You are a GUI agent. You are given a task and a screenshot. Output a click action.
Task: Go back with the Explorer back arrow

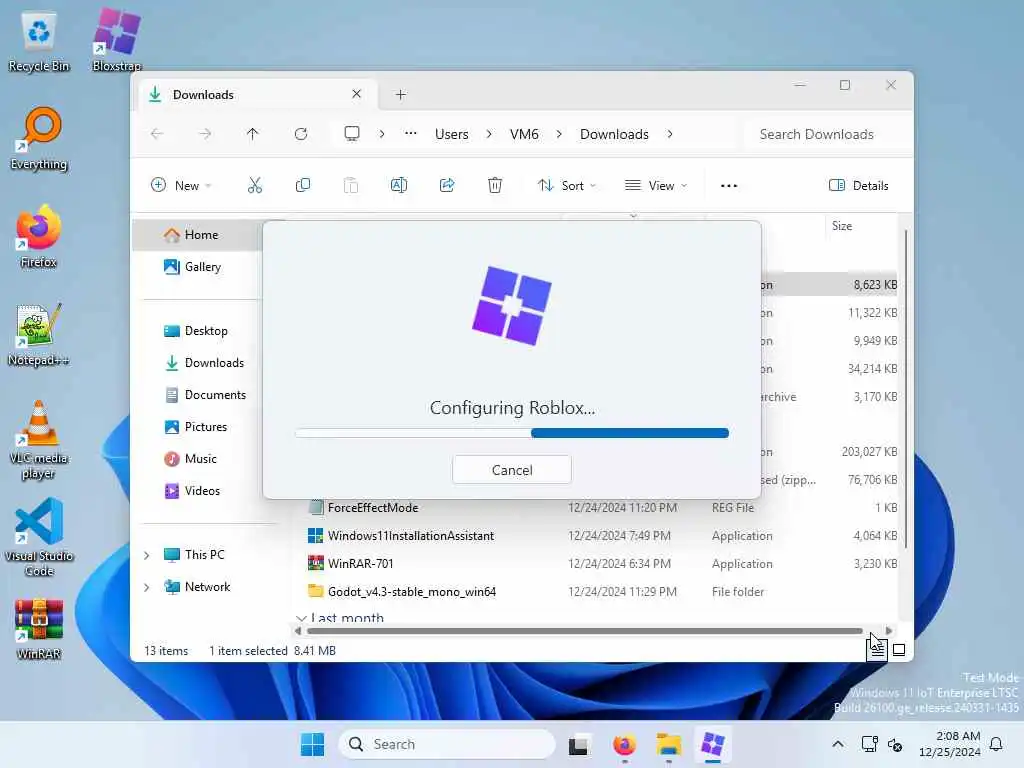point(157,134)
